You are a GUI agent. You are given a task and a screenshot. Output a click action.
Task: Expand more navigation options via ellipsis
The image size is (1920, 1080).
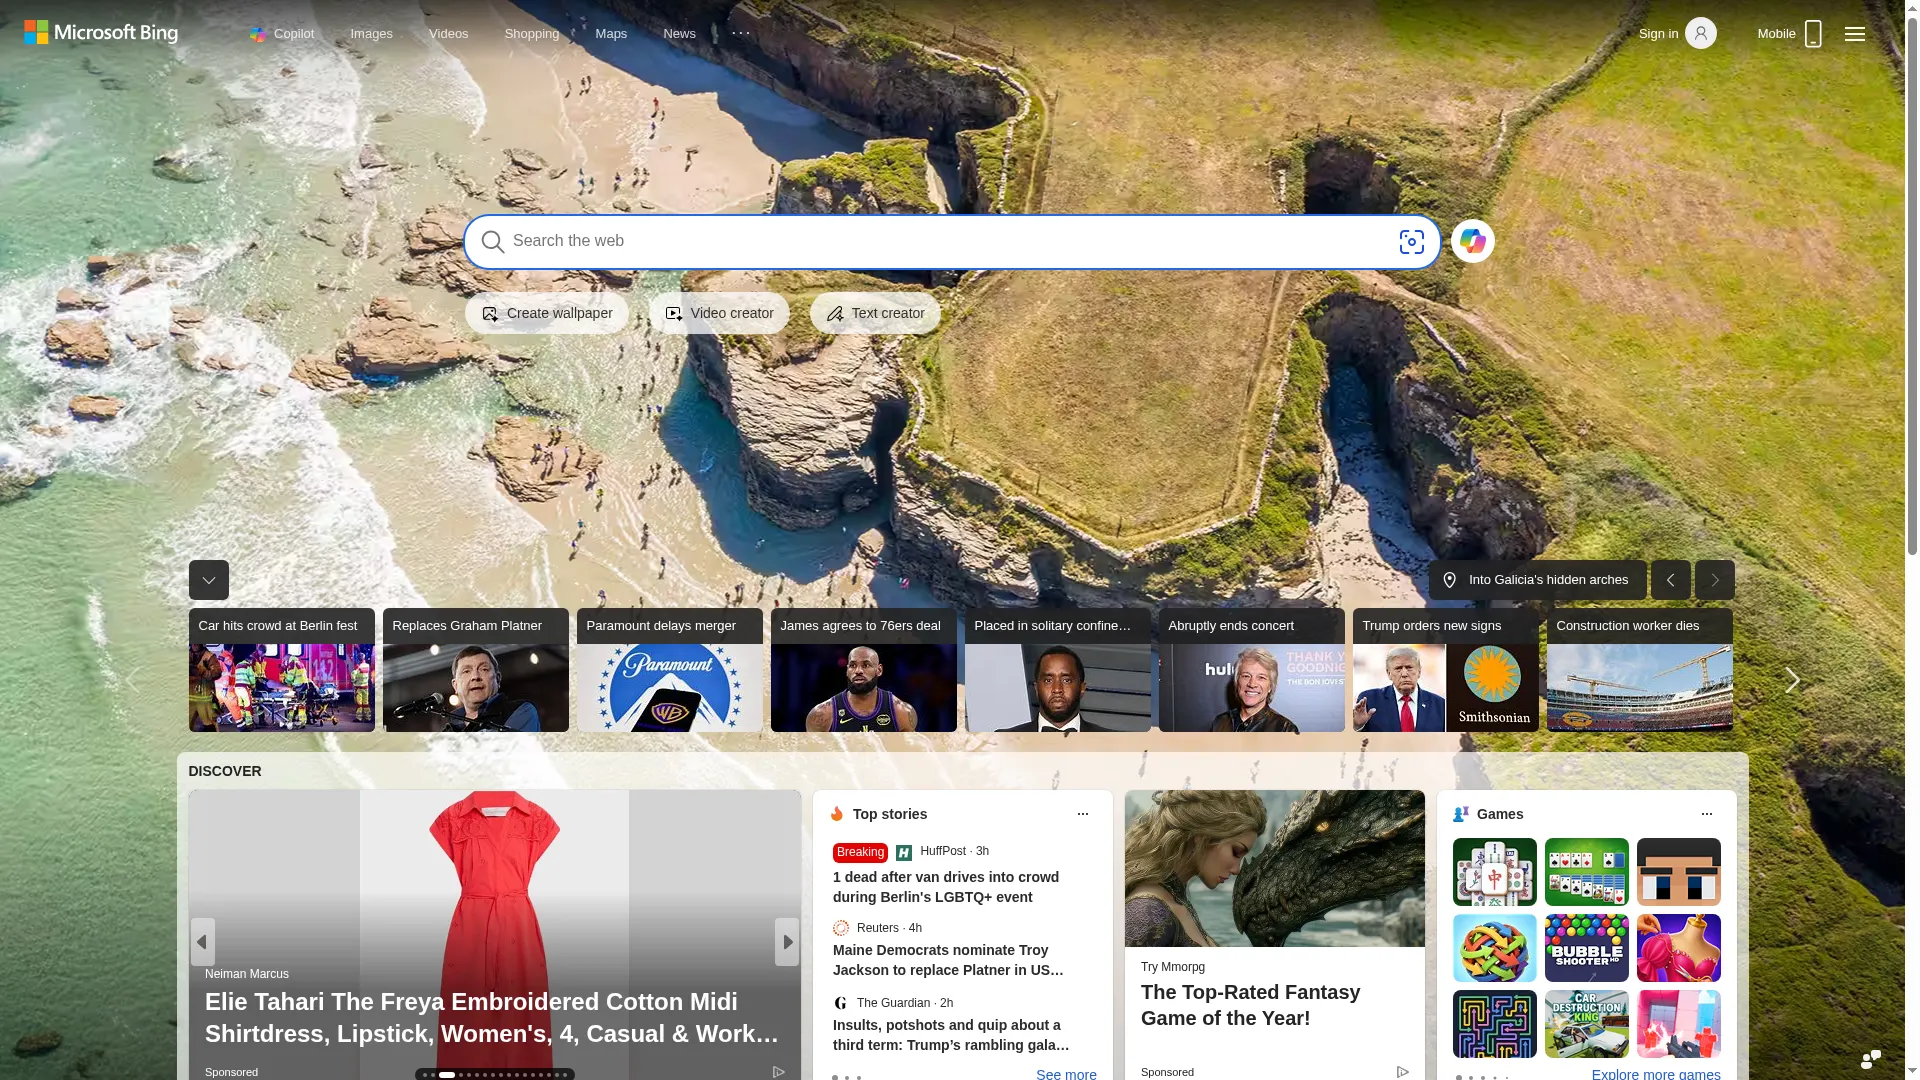coord(741,33)
